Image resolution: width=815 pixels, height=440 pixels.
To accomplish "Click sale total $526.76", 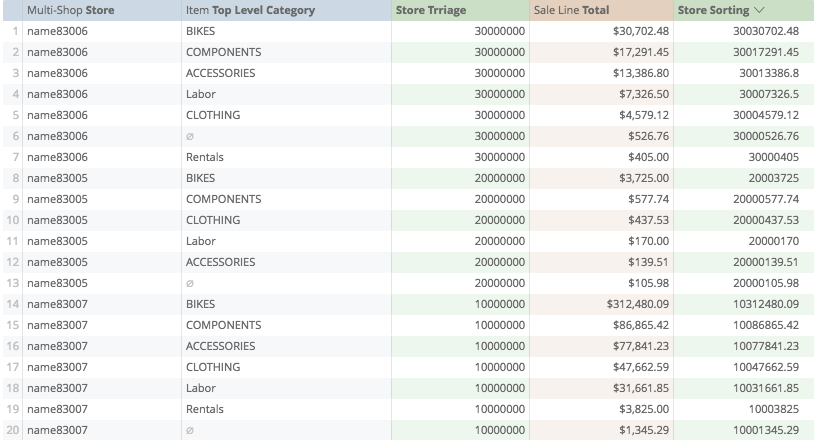I will tap(648, 136).
